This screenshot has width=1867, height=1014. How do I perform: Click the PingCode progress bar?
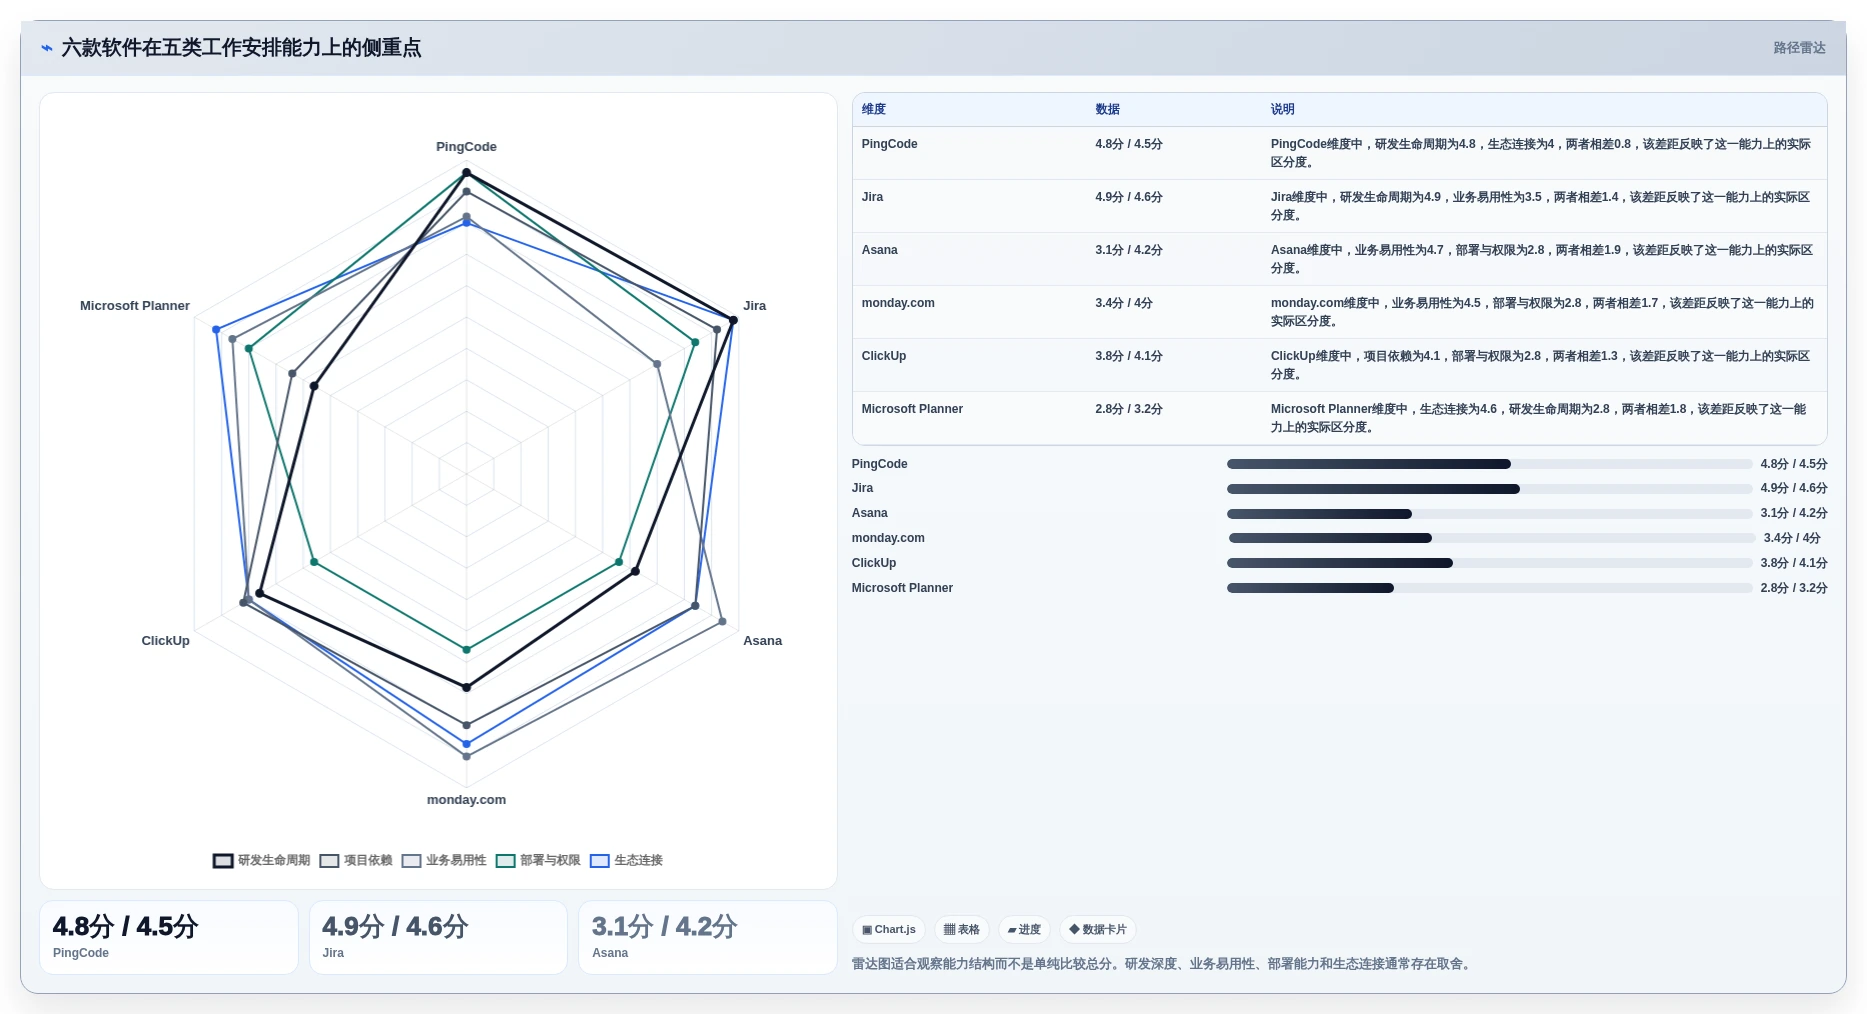coord(1490,464)
